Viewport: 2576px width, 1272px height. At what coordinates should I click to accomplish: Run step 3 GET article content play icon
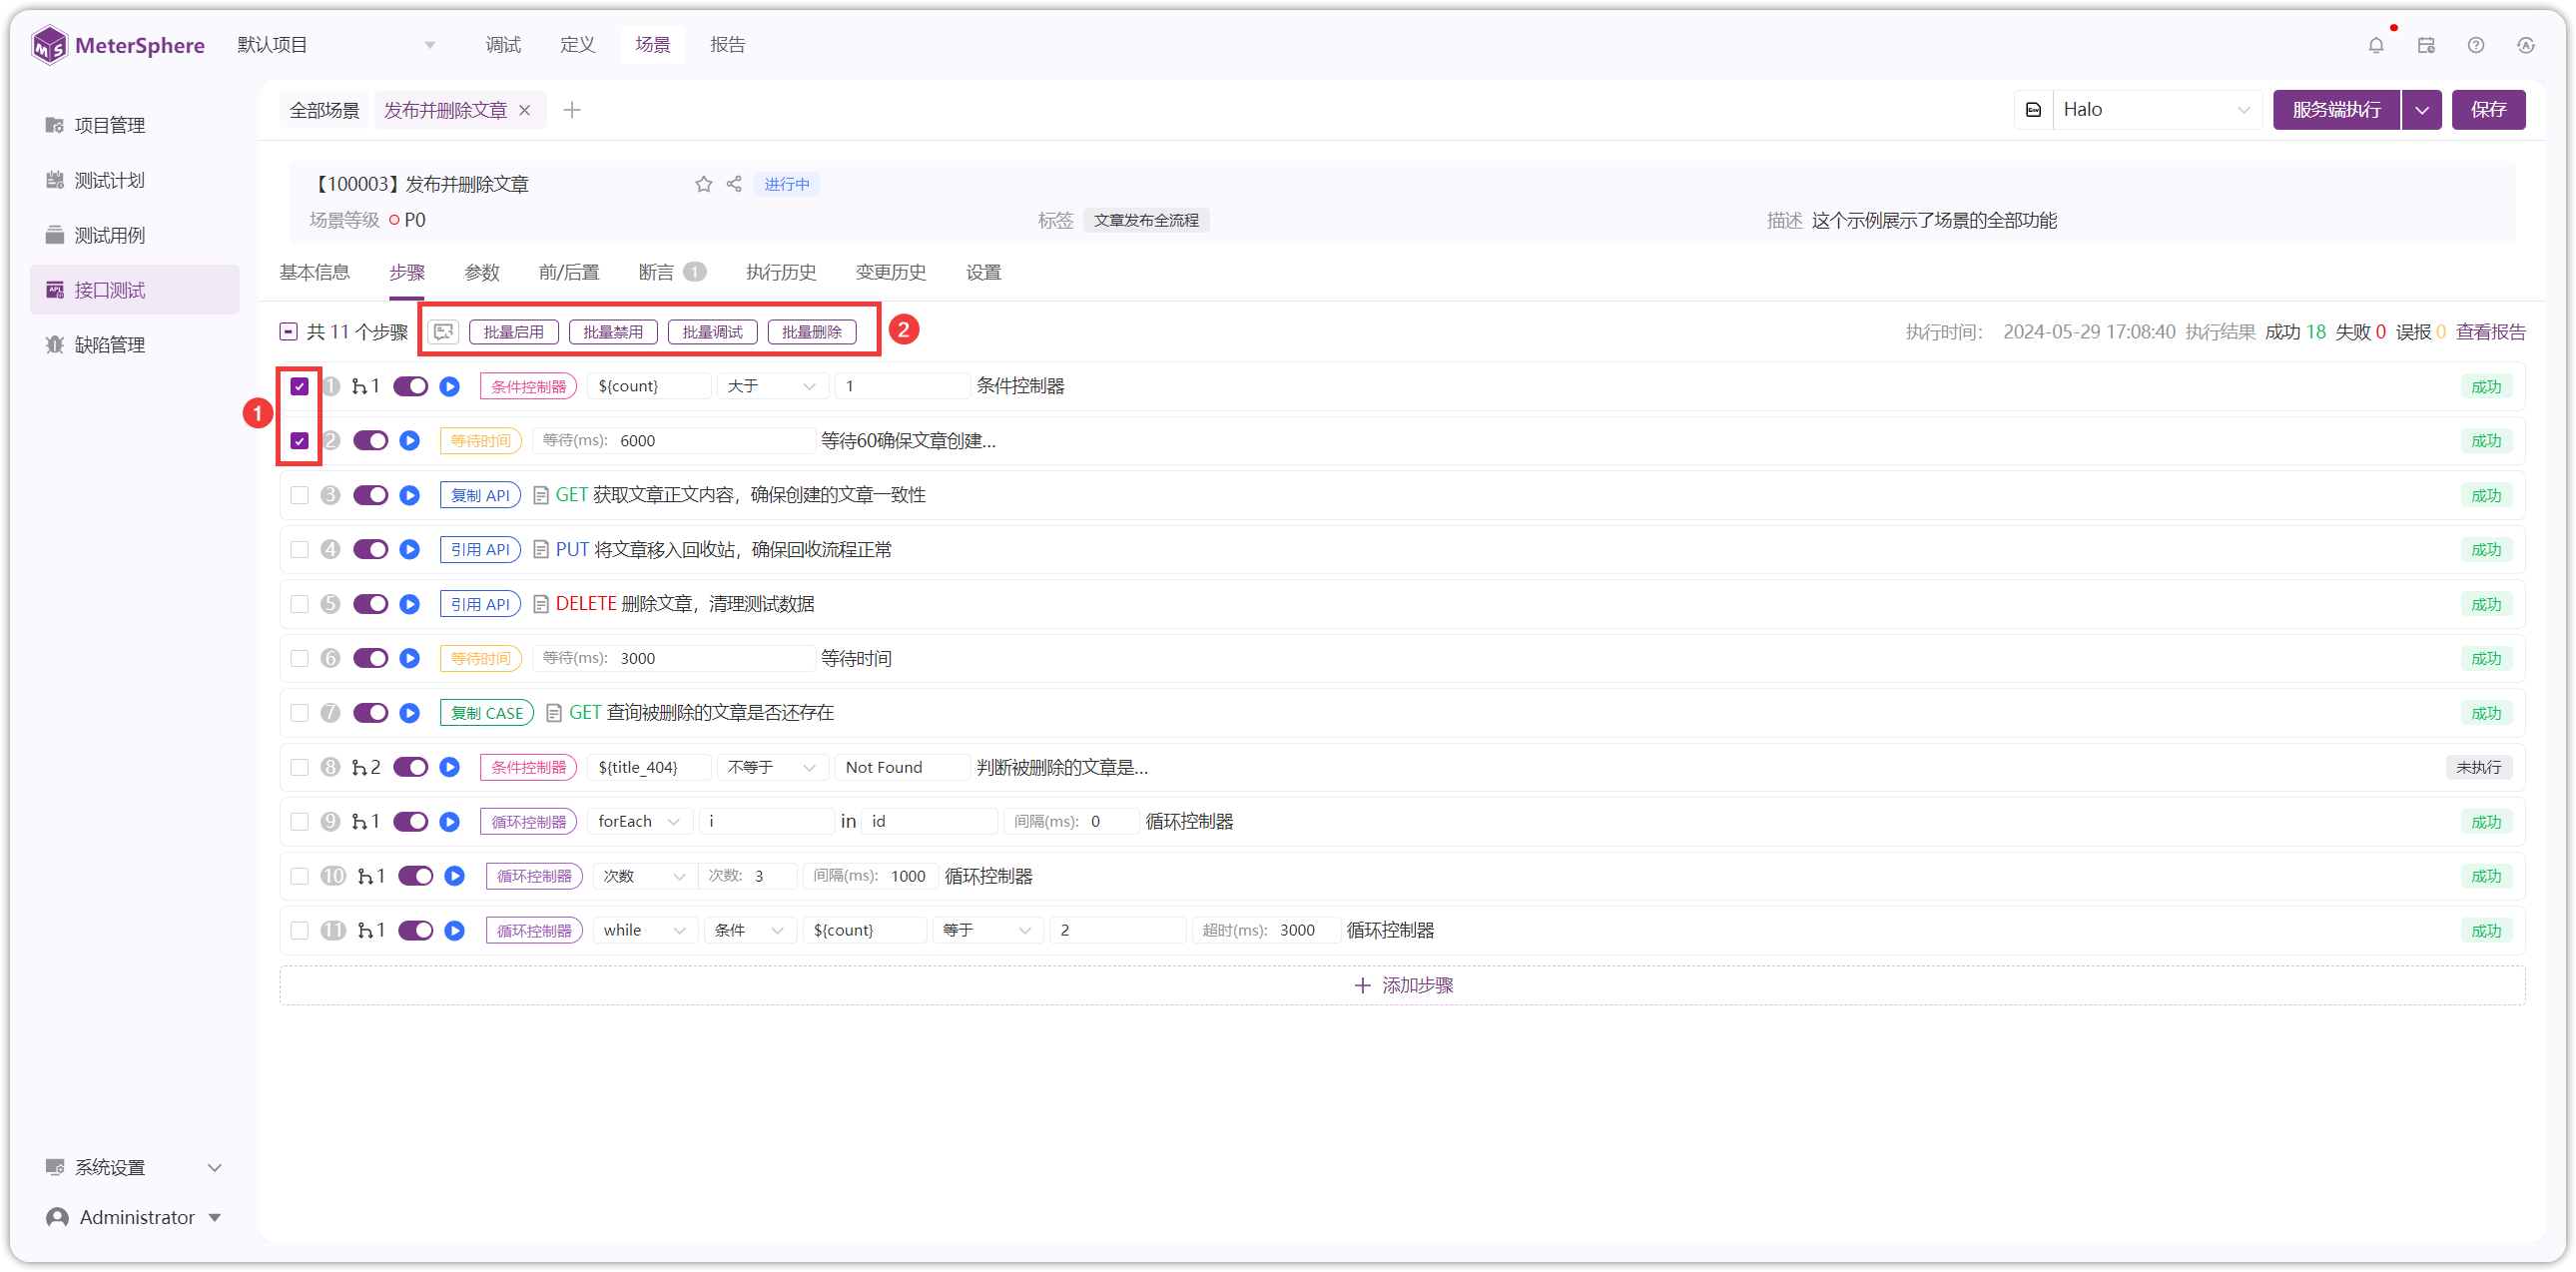pyautogui.click(x=410, y=495)
